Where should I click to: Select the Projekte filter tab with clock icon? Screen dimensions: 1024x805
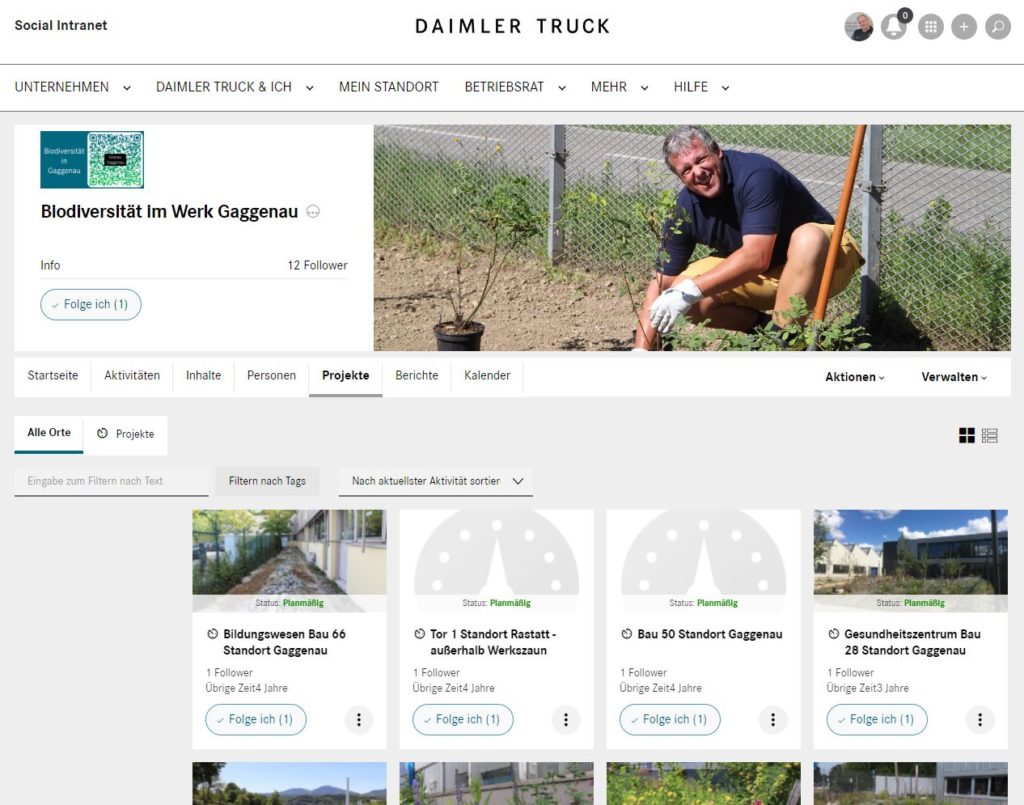coord(125,434)
